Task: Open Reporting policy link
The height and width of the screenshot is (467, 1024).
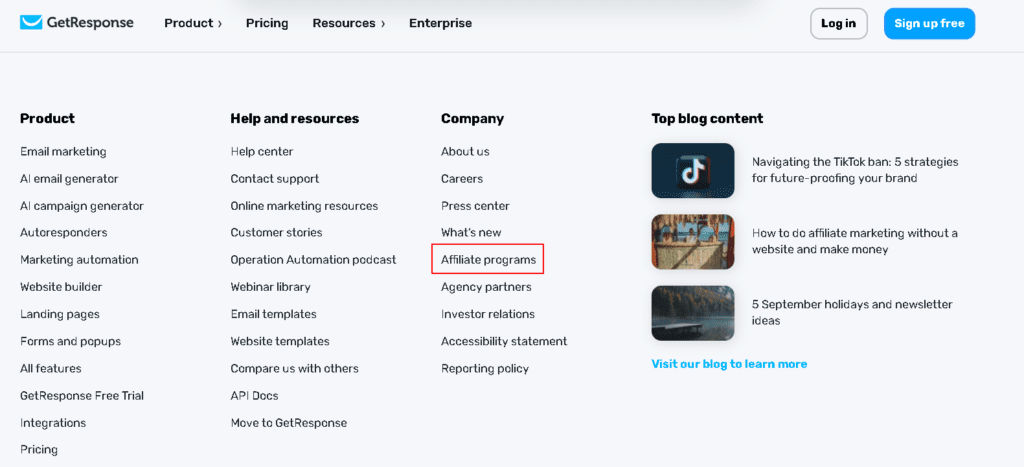Action: (x=485, y=368)
